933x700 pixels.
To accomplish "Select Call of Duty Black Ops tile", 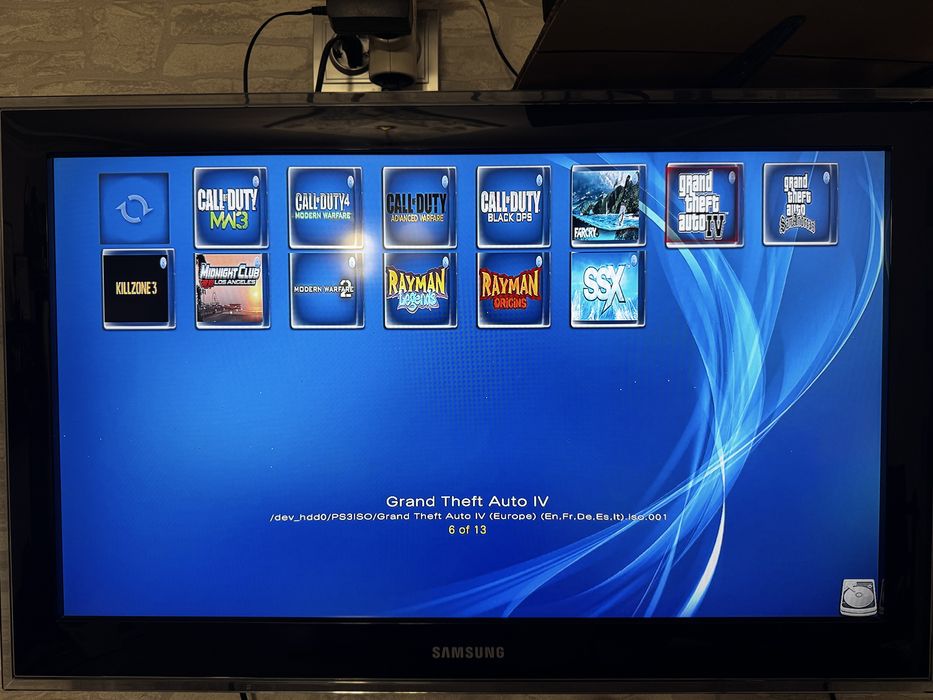I will pos(513,207).
